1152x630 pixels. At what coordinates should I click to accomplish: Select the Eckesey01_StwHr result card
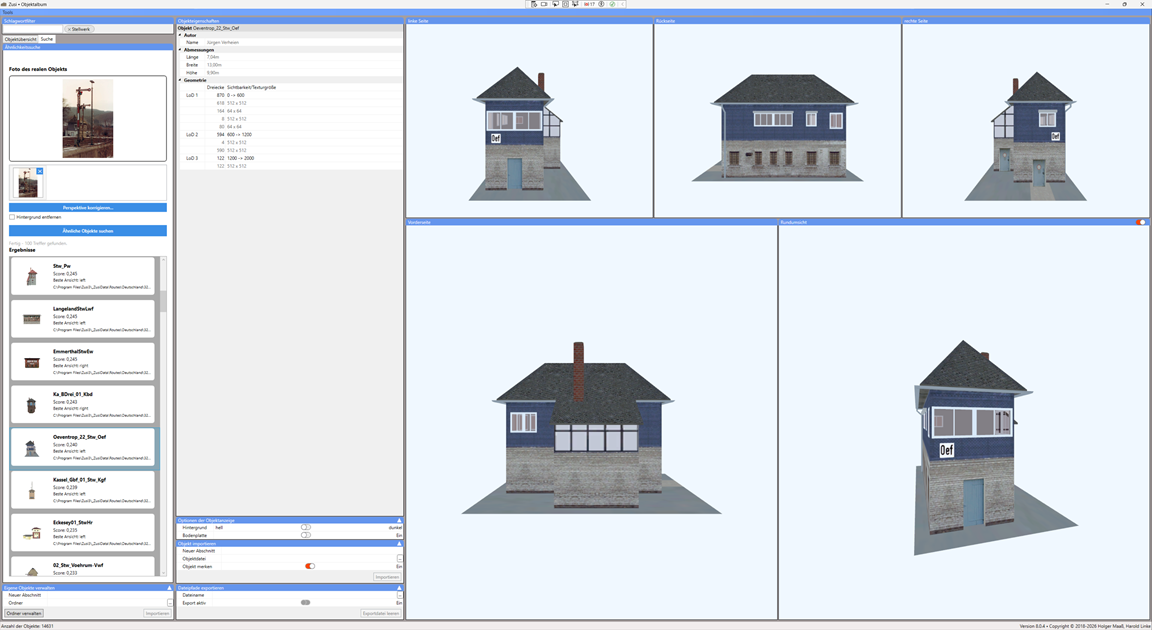[82, 532]
